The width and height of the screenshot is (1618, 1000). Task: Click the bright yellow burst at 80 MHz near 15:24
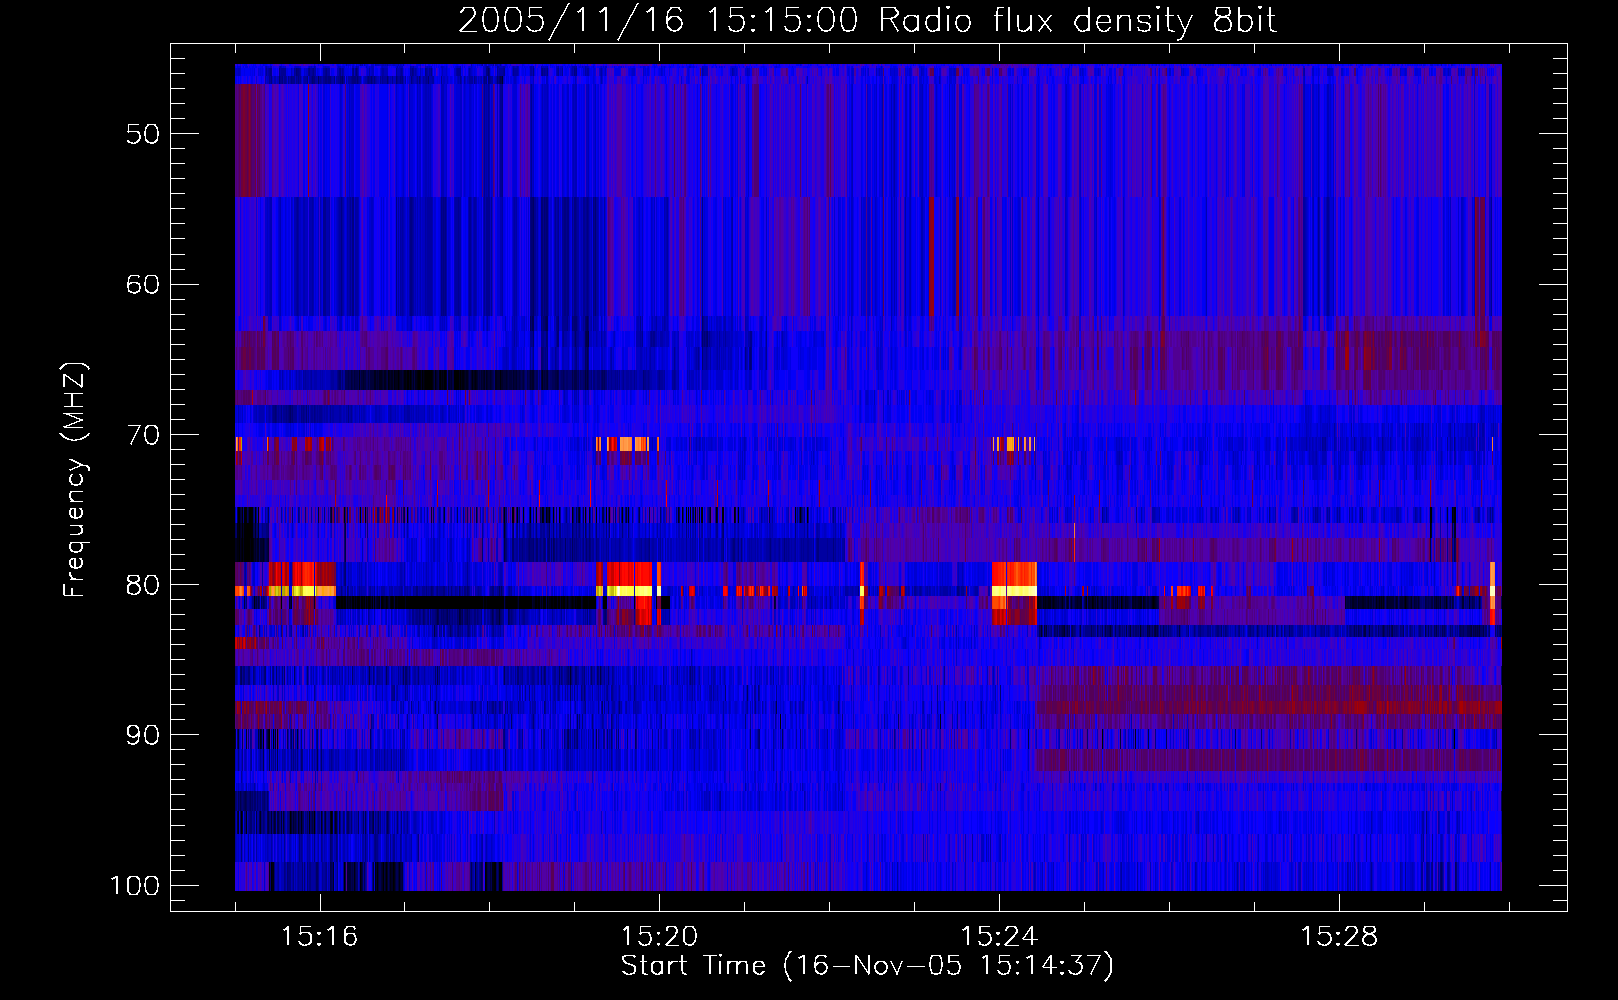[x=1014, y=591]
